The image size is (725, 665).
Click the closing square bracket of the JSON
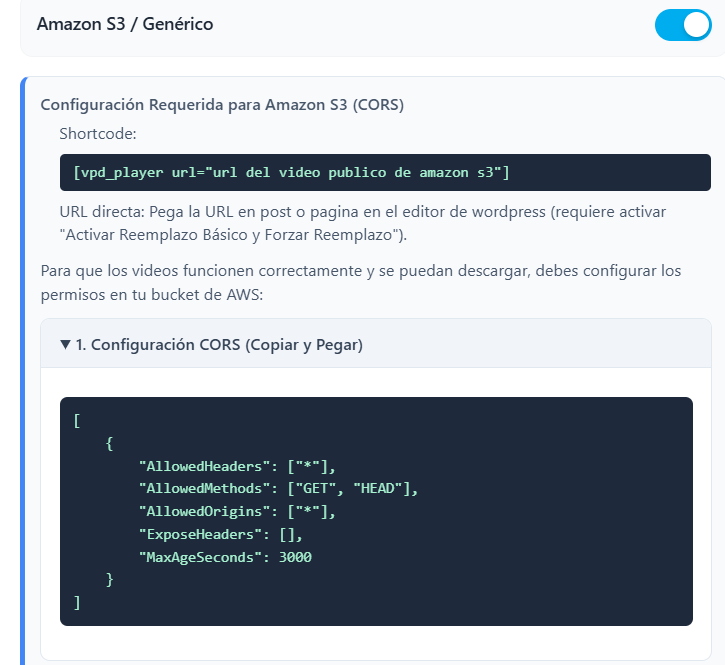coord(77,602)
